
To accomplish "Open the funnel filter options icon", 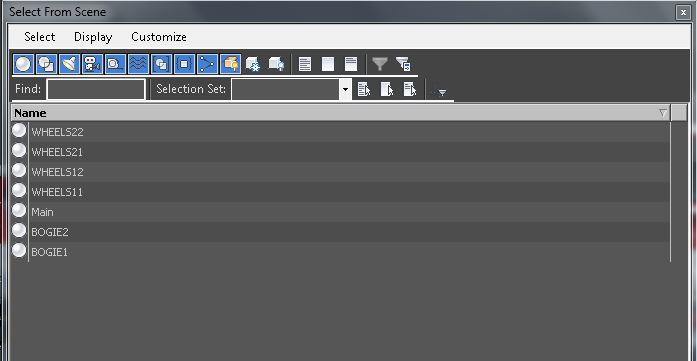I will 403,64.
